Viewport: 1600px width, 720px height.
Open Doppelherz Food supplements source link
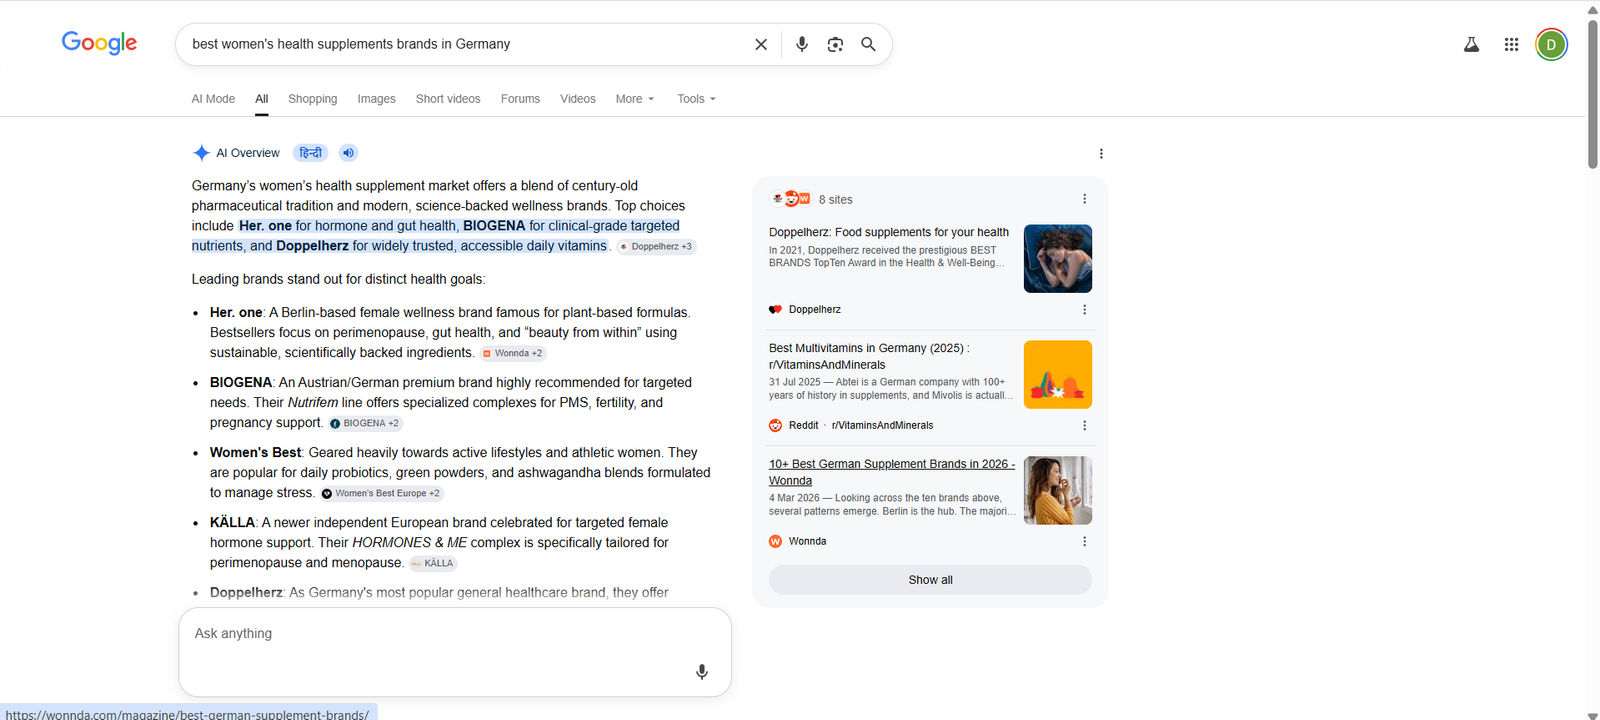pos(889,232)
